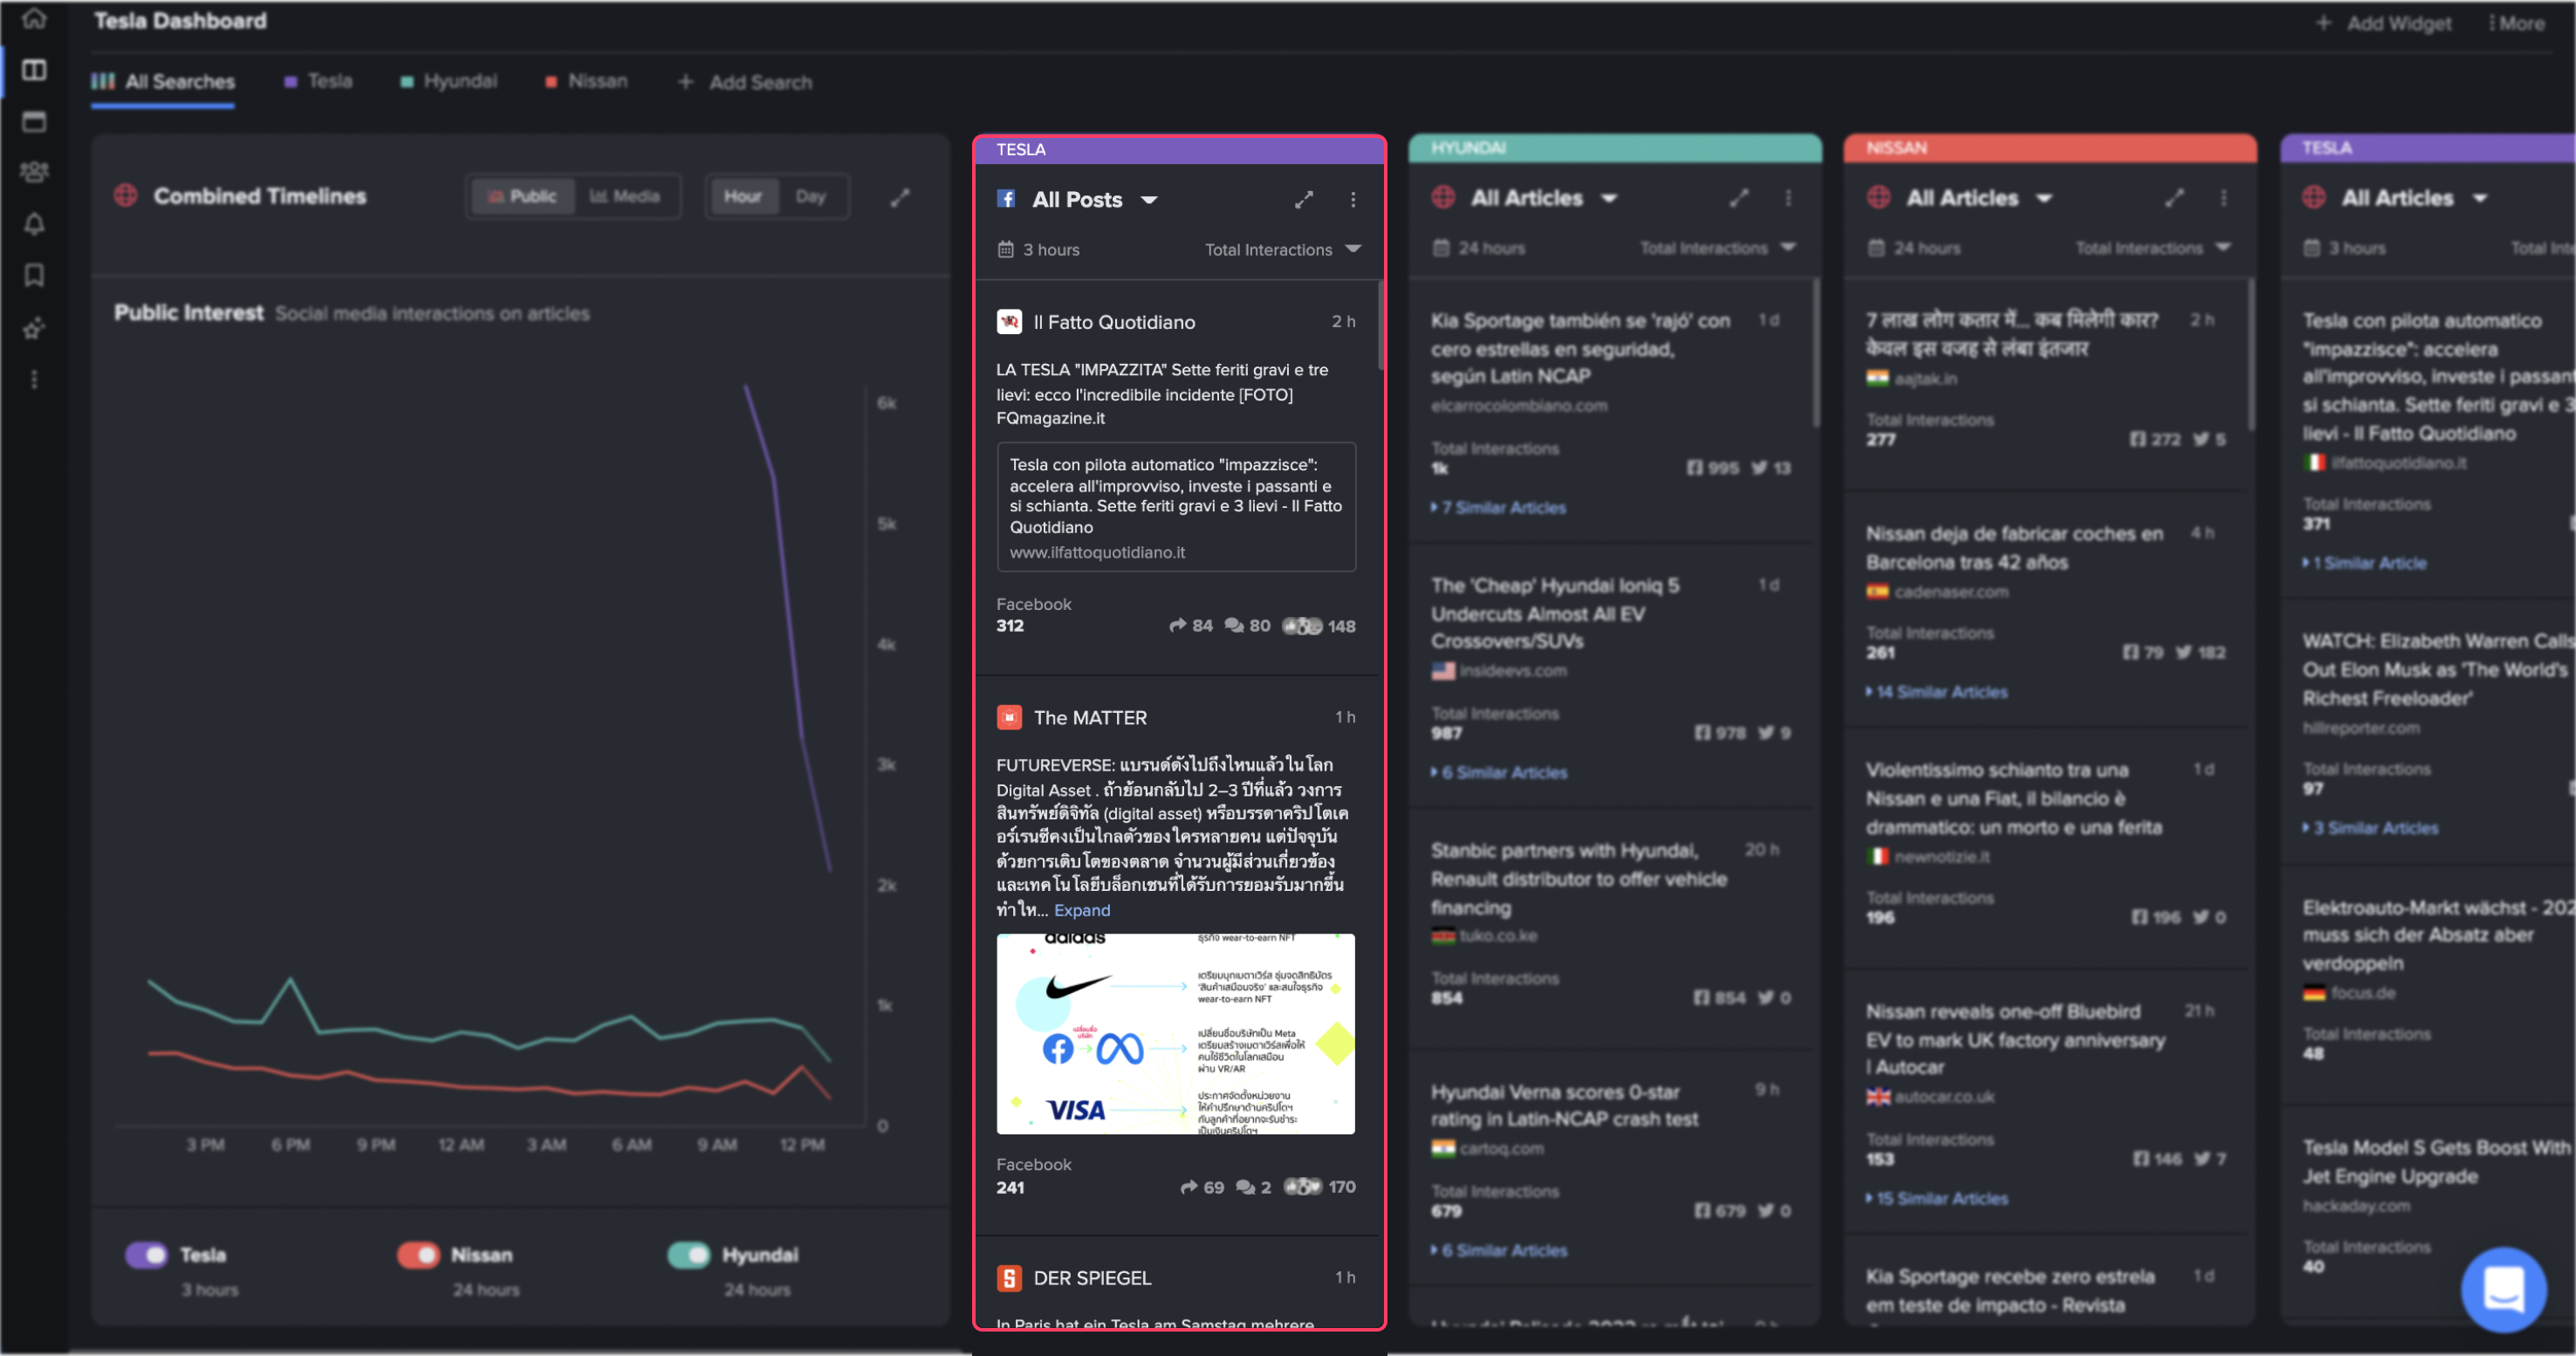This screenshot has height=1356, width=2576.
Task: Click calendar icon next to 3 hours
Action: [x=1006, y=249]
